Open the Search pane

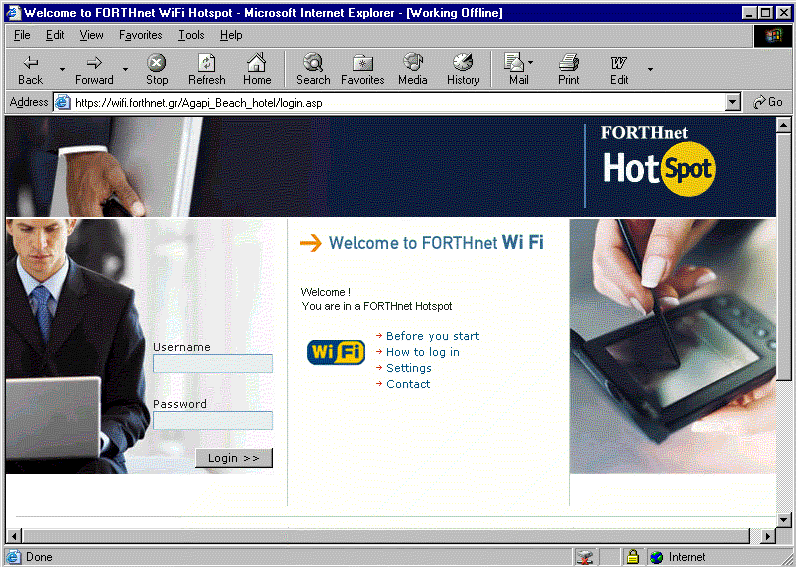pyautogui.click(x=313, y=70)
